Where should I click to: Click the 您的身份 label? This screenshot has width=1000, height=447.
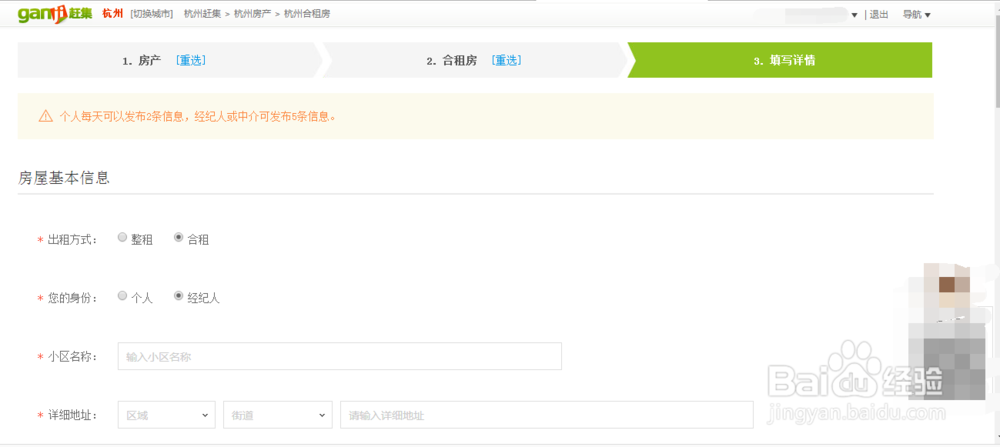coord(71,298)
